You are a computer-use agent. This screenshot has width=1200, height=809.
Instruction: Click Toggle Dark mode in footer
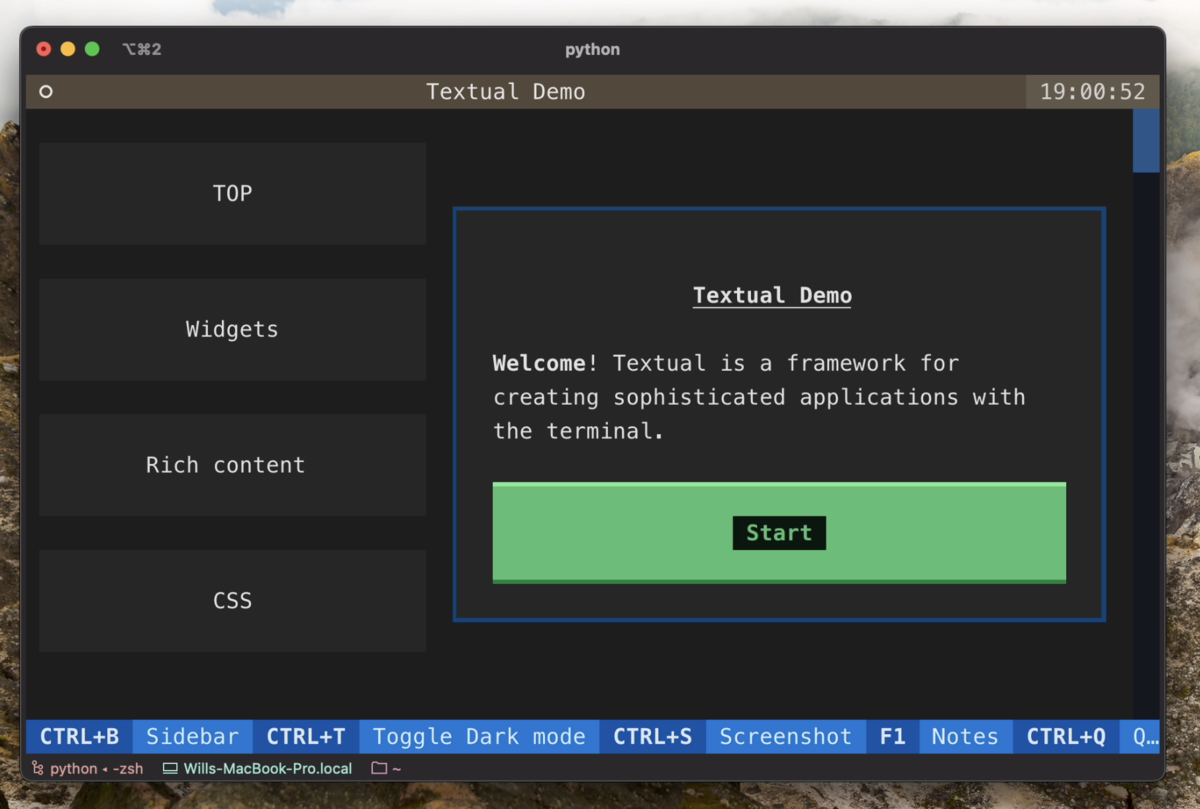(x=426, y=737)
